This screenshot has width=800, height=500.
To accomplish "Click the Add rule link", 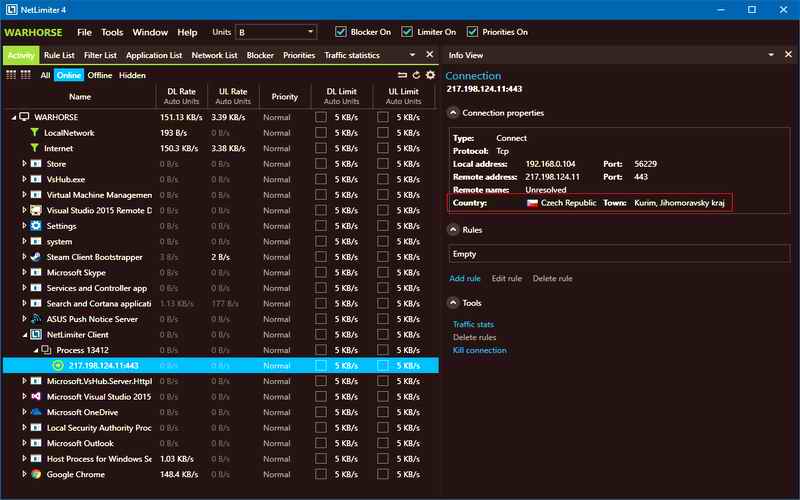I will (465, 278).
